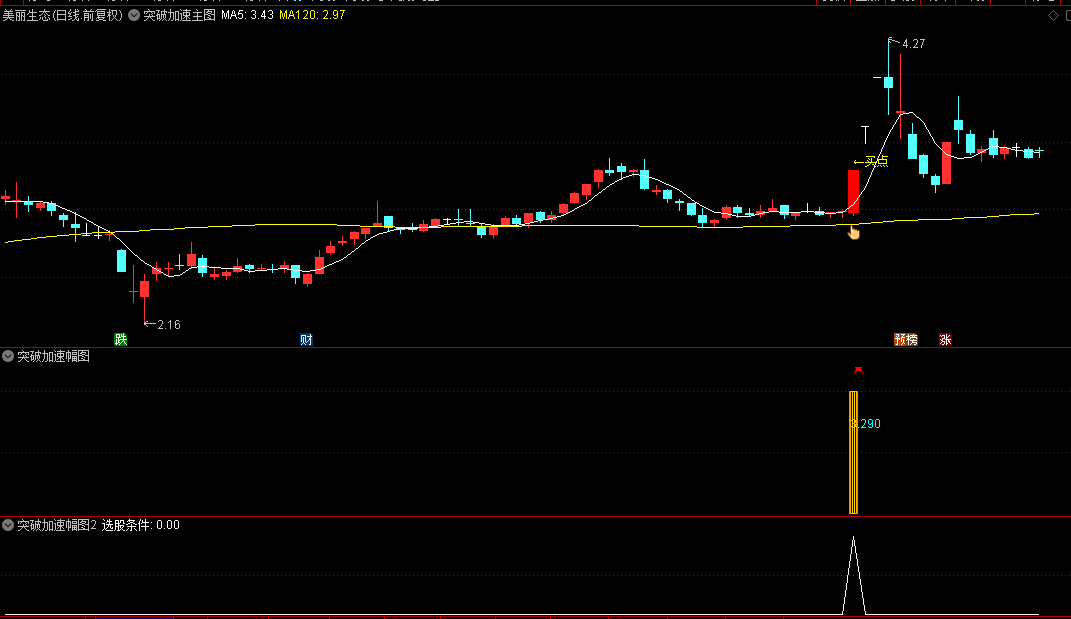Click the 4.27 high price label

pos(913,44)
